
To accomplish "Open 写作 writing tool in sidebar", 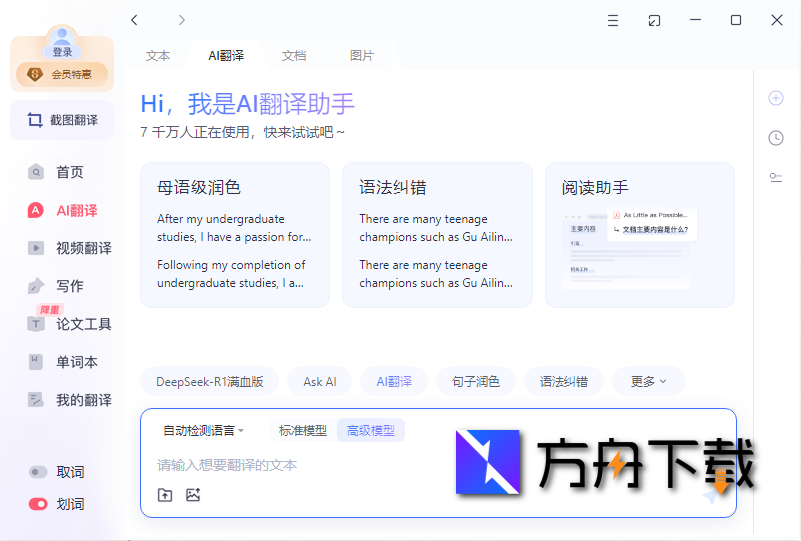I will click(x=56, y=286).
